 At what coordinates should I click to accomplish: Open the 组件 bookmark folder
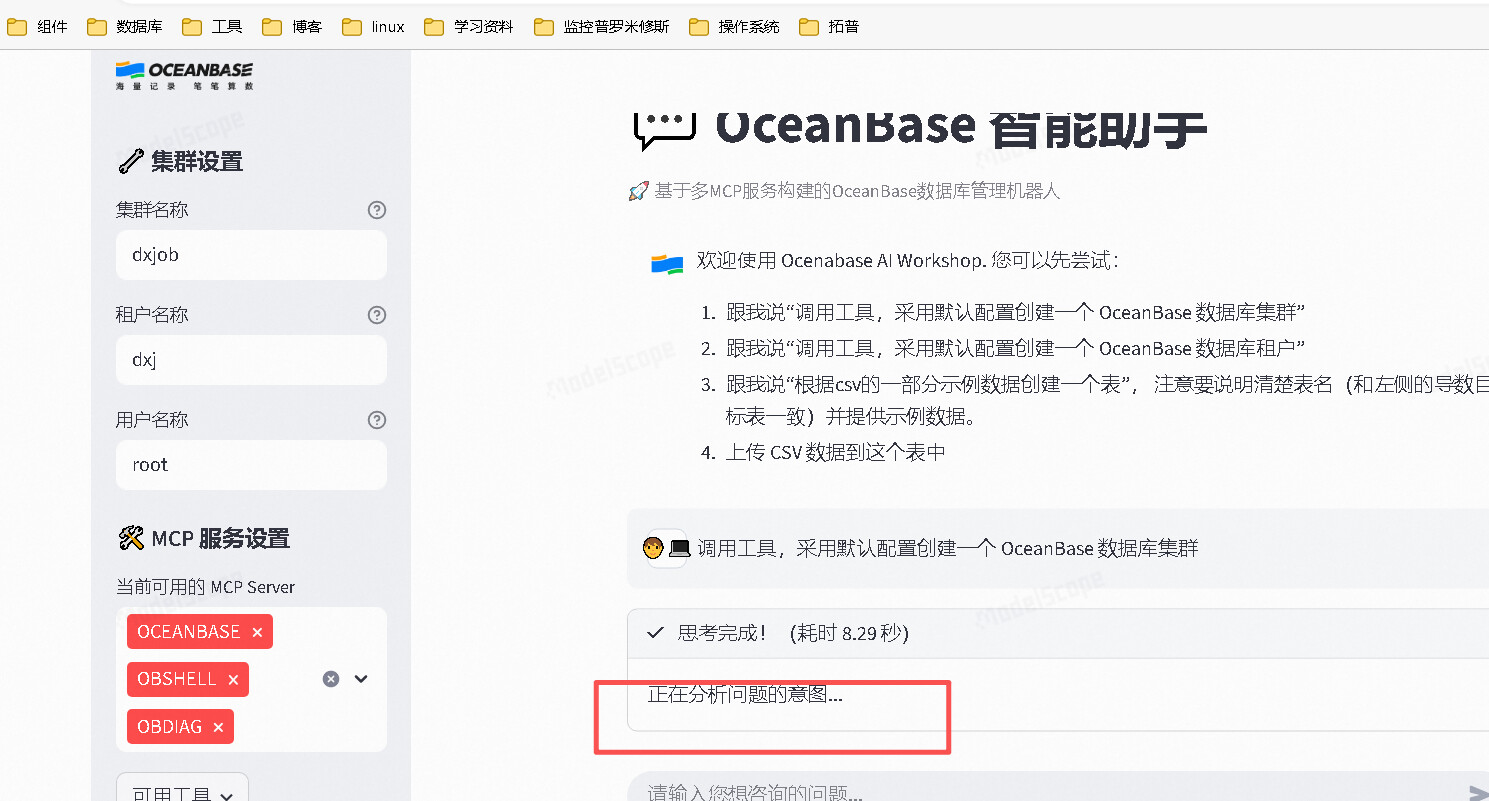[38, 27]
